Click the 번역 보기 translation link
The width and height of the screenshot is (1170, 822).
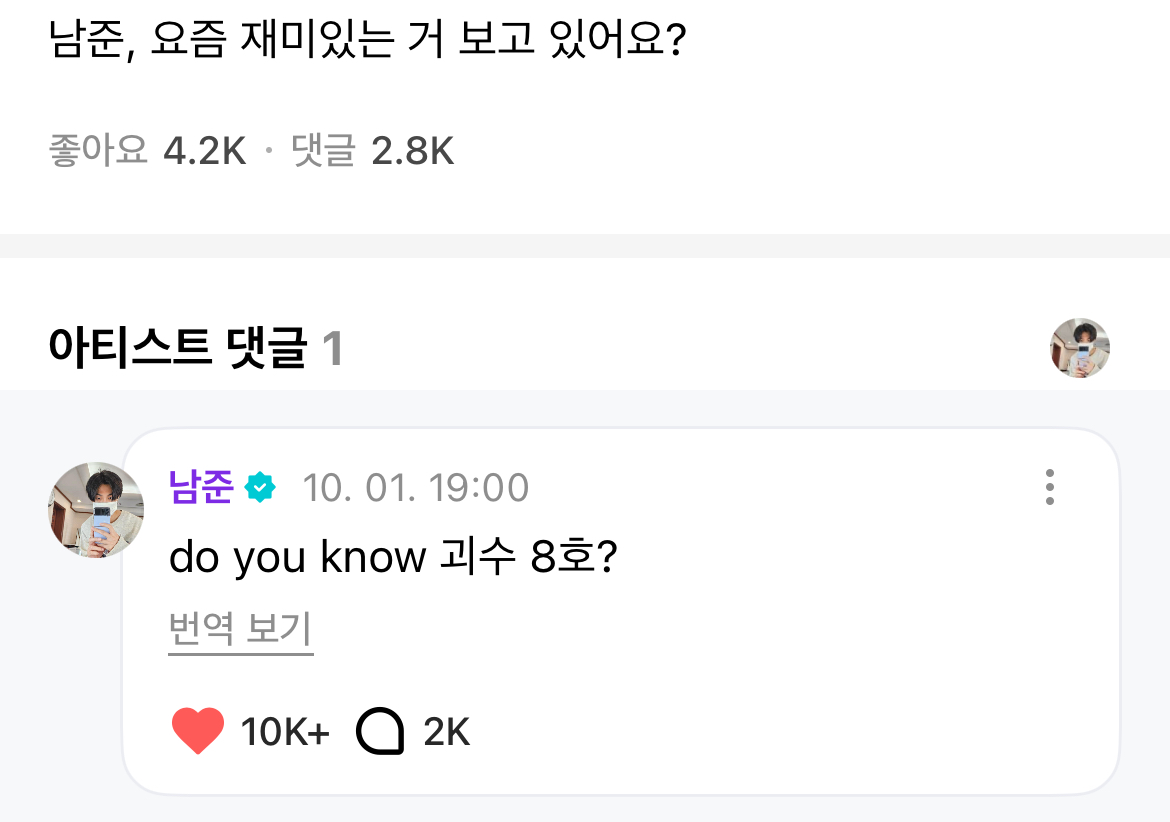[x=240, y=630]
